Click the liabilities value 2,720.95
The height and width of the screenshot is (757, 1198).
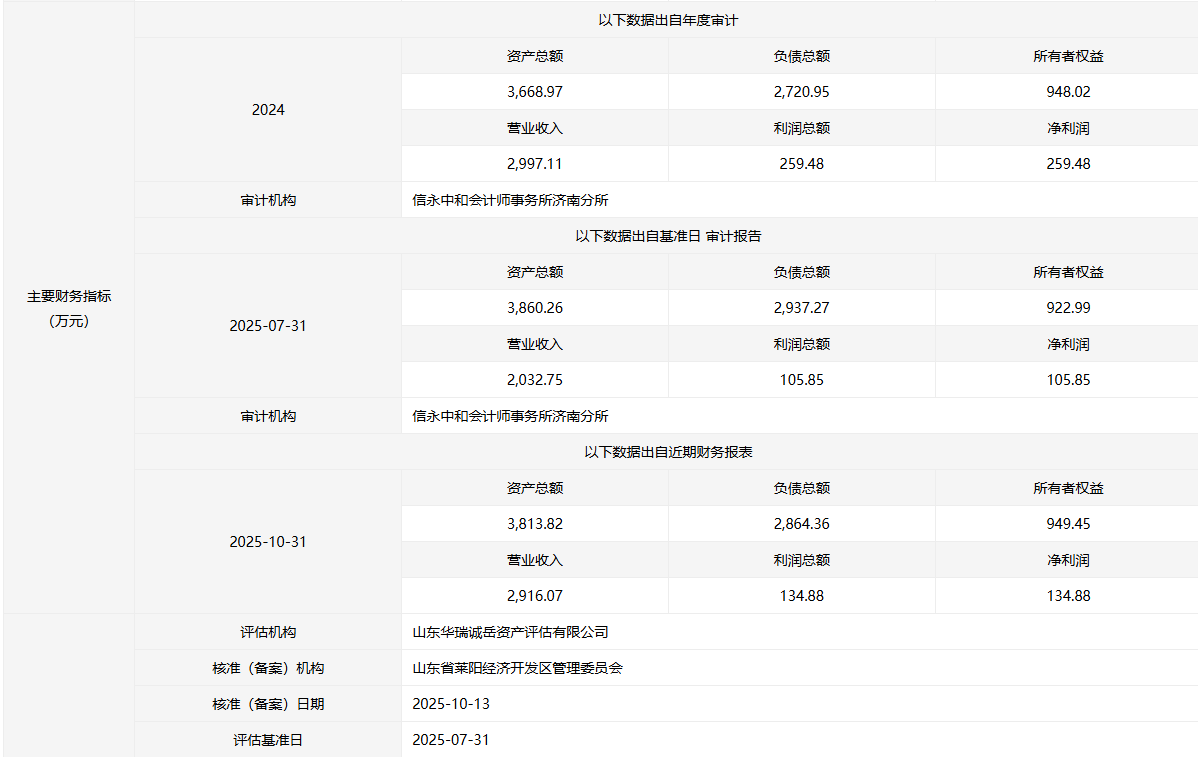coord(801,92)
